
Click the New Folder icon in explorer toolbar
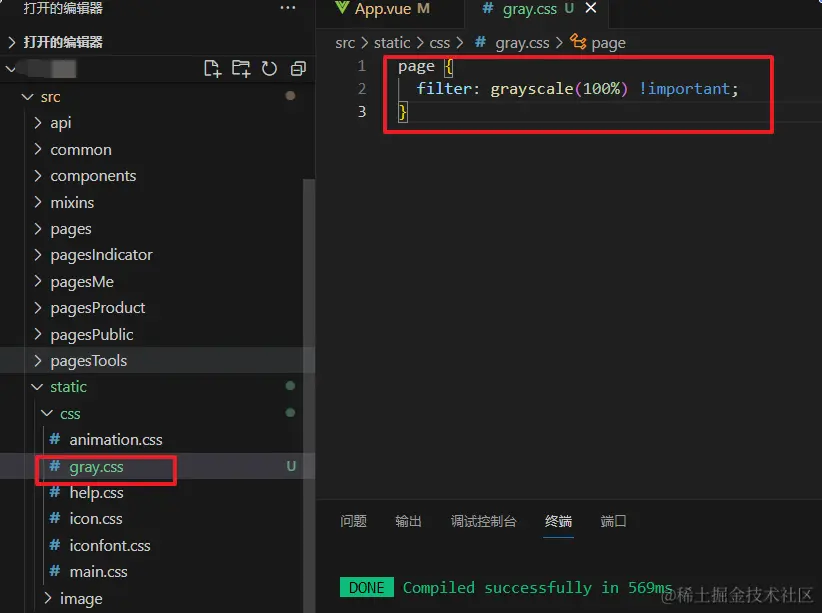click(x=241, y=69)
